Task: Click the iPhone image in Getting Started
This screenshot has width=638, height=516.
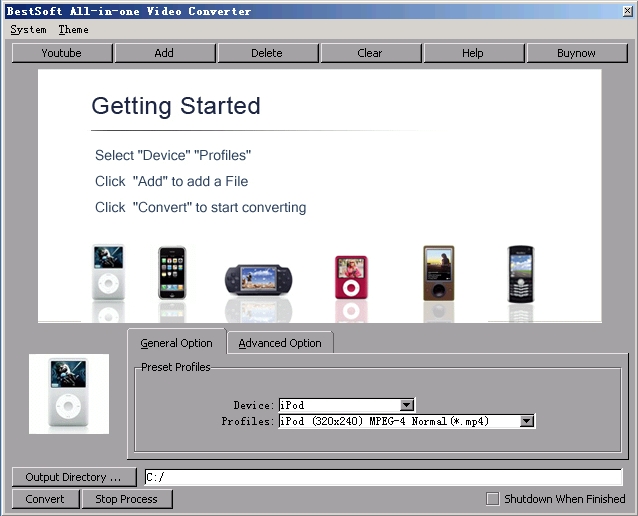Action: point(172,273)
